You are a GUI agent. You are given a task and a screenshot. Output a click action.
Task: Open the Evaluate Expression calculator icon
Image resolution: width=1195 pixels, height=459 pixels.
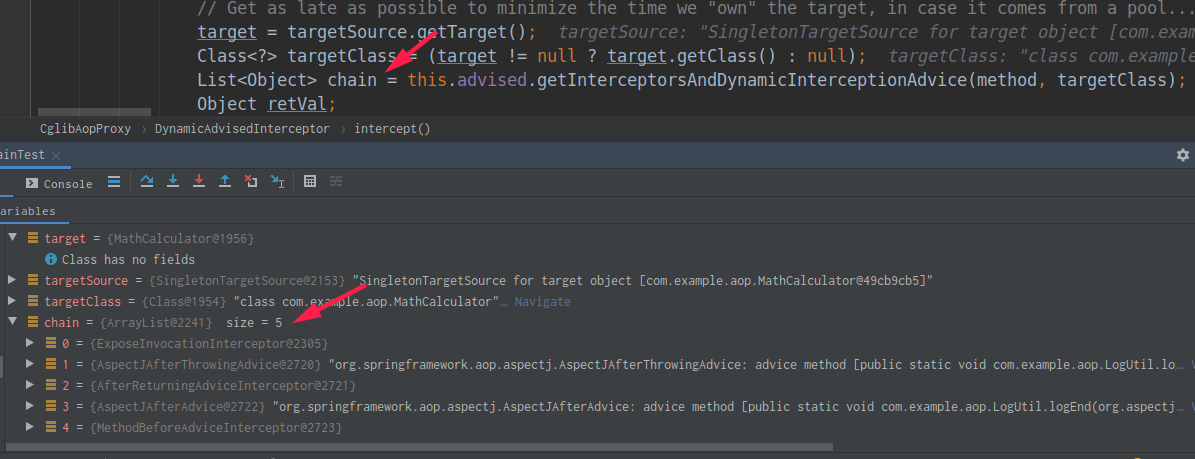[x=310, y=182]
